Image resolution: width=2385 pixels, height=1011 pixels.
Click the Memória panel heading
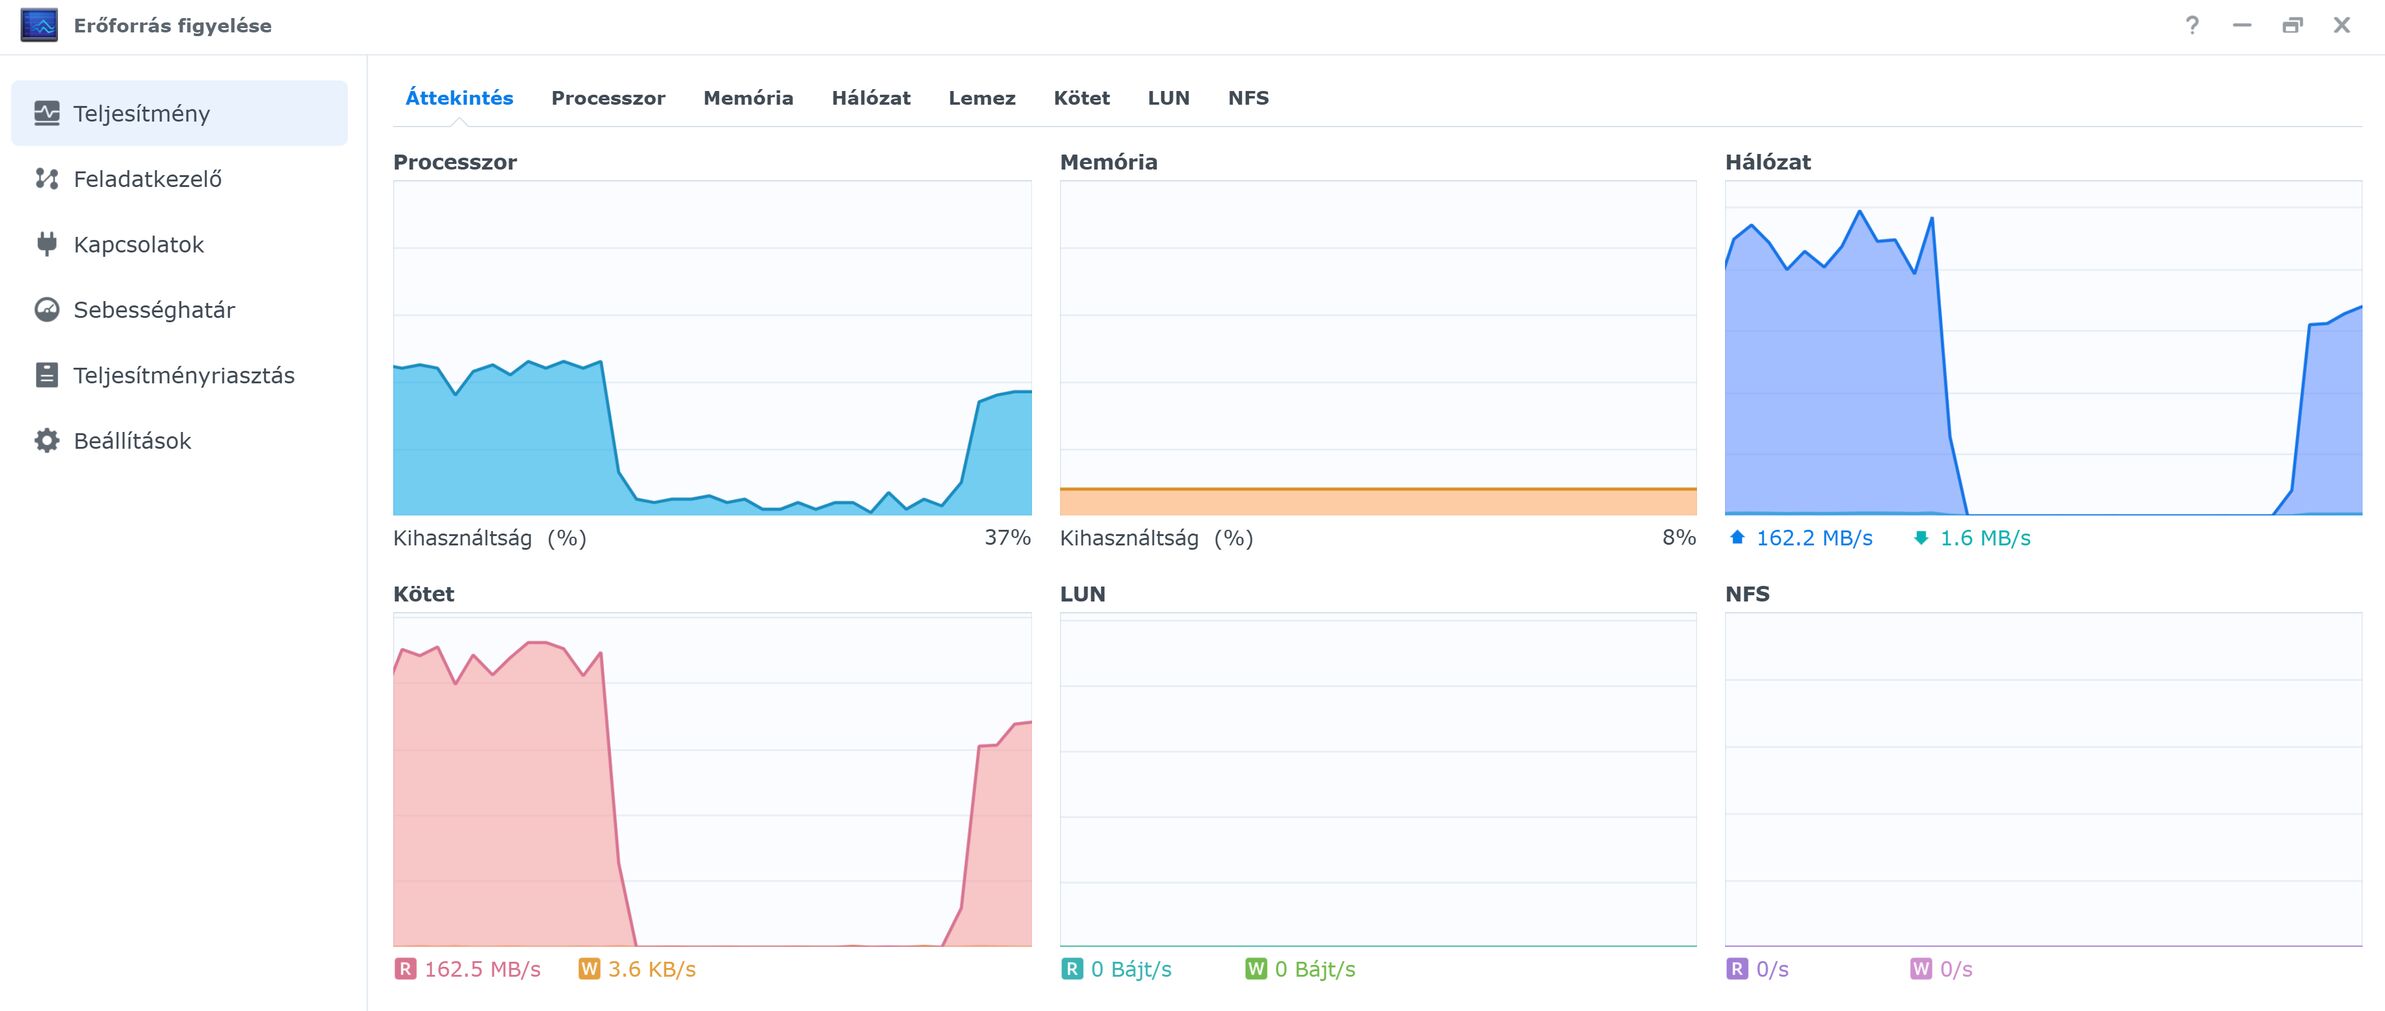click(1108, 162)
